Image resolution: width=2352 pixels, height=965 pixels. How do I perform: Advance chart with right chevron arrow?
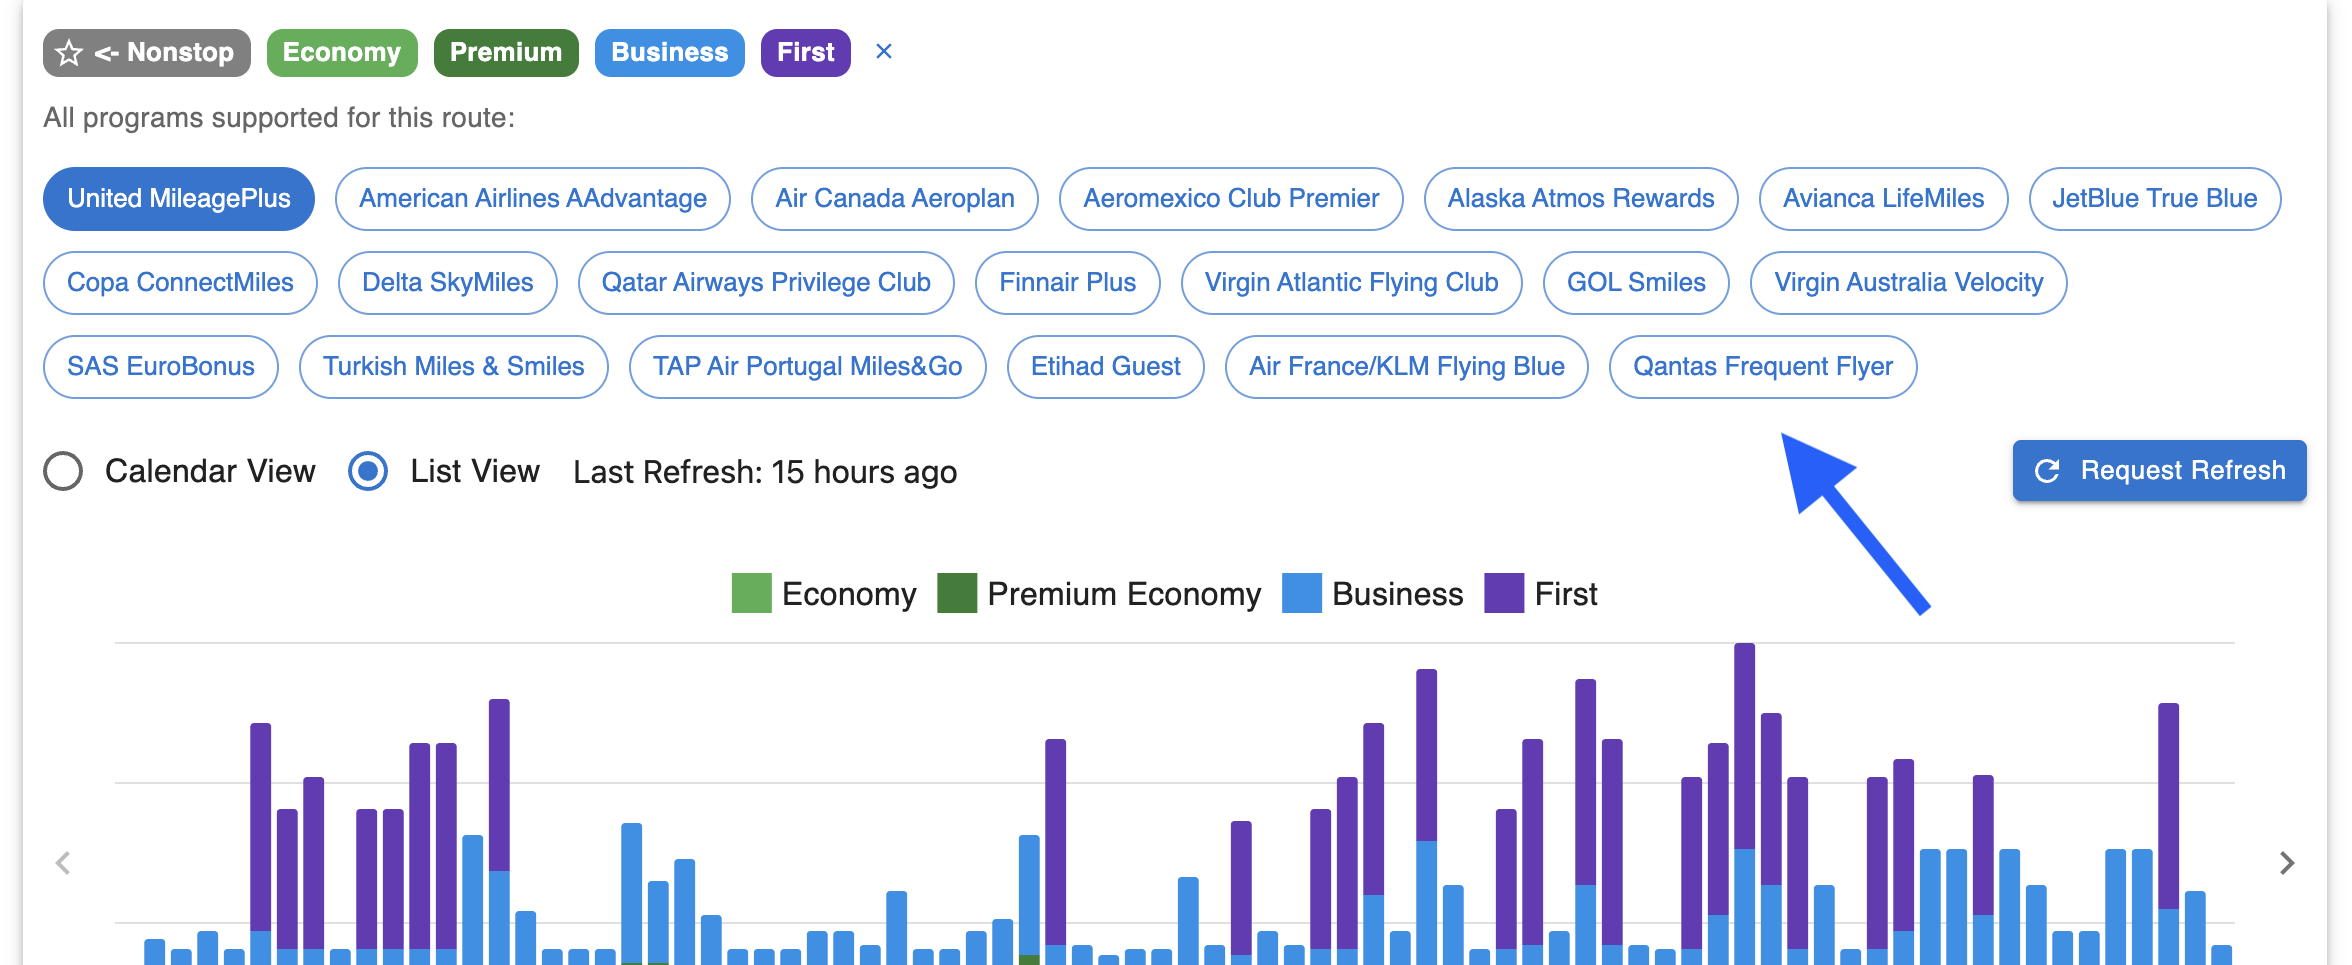pyautogui.click(x=2287, y=863)
